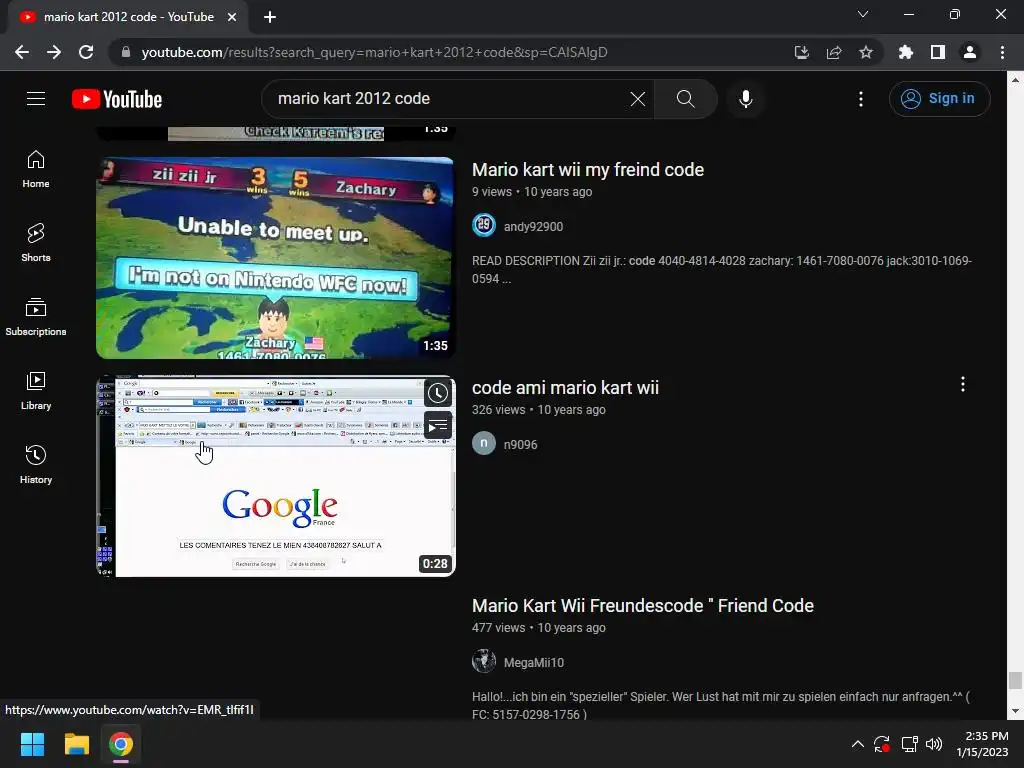The width and height of the screenshot is (1024, 768).
Task: Reload the page
Action: click(86, 52)
